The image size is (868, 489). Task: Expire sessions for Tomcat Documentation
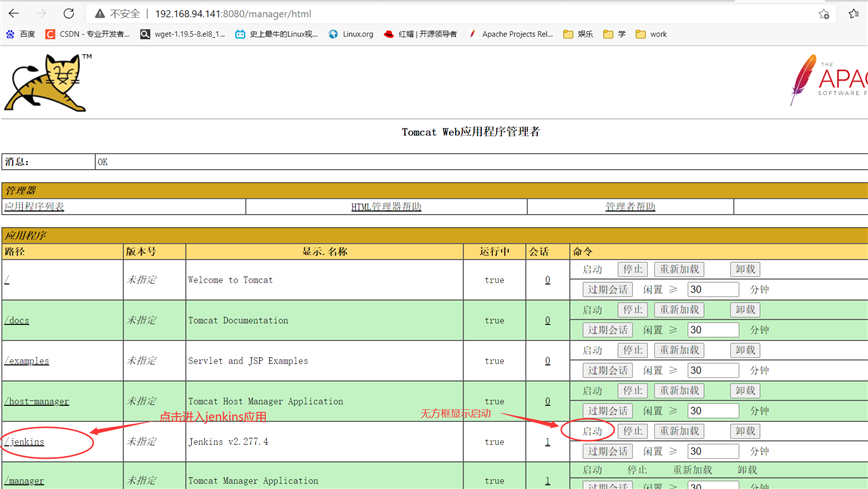(607, 330)
